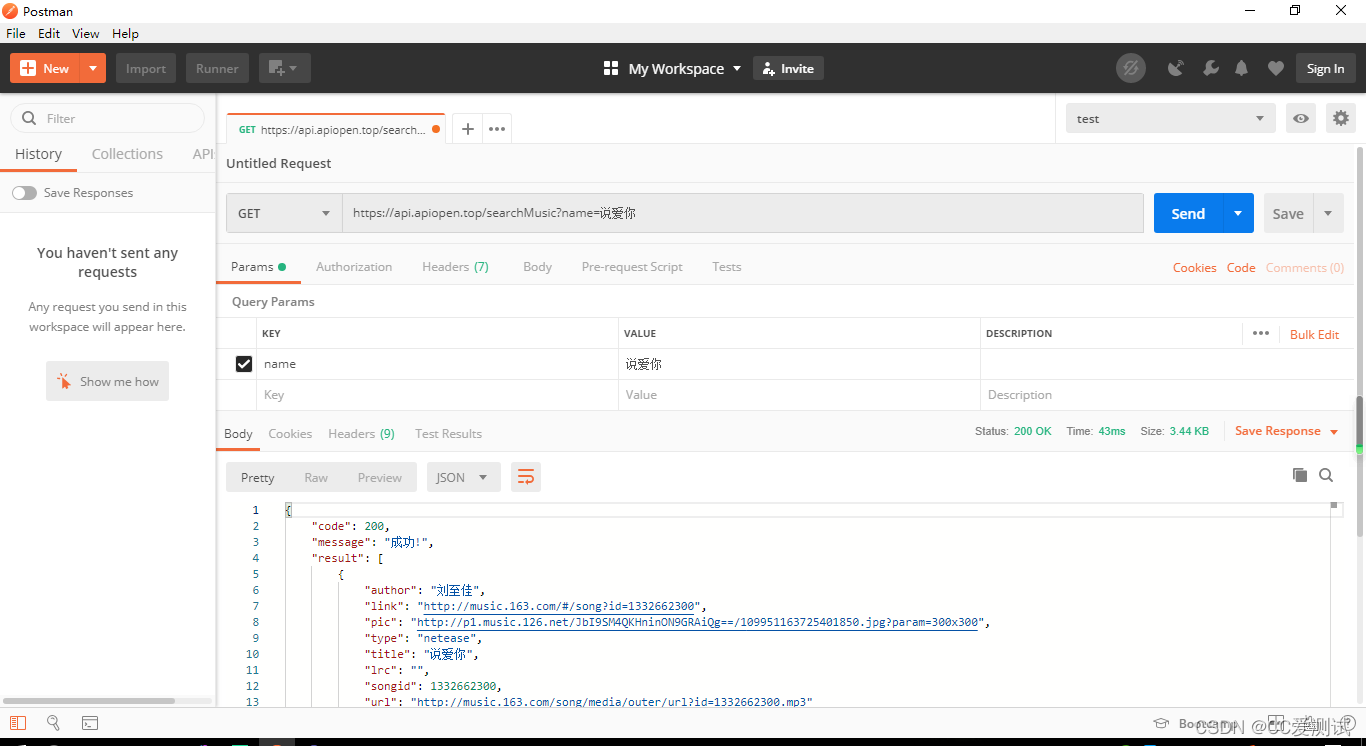The image size is (1366, 746).
Task: Expand the My Workspace switcher
Action: (x=673, y=68)
